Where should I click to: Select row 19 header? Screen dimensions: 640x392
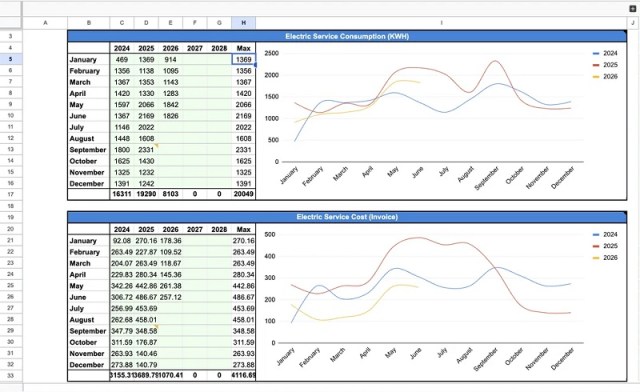coord(11,217)
